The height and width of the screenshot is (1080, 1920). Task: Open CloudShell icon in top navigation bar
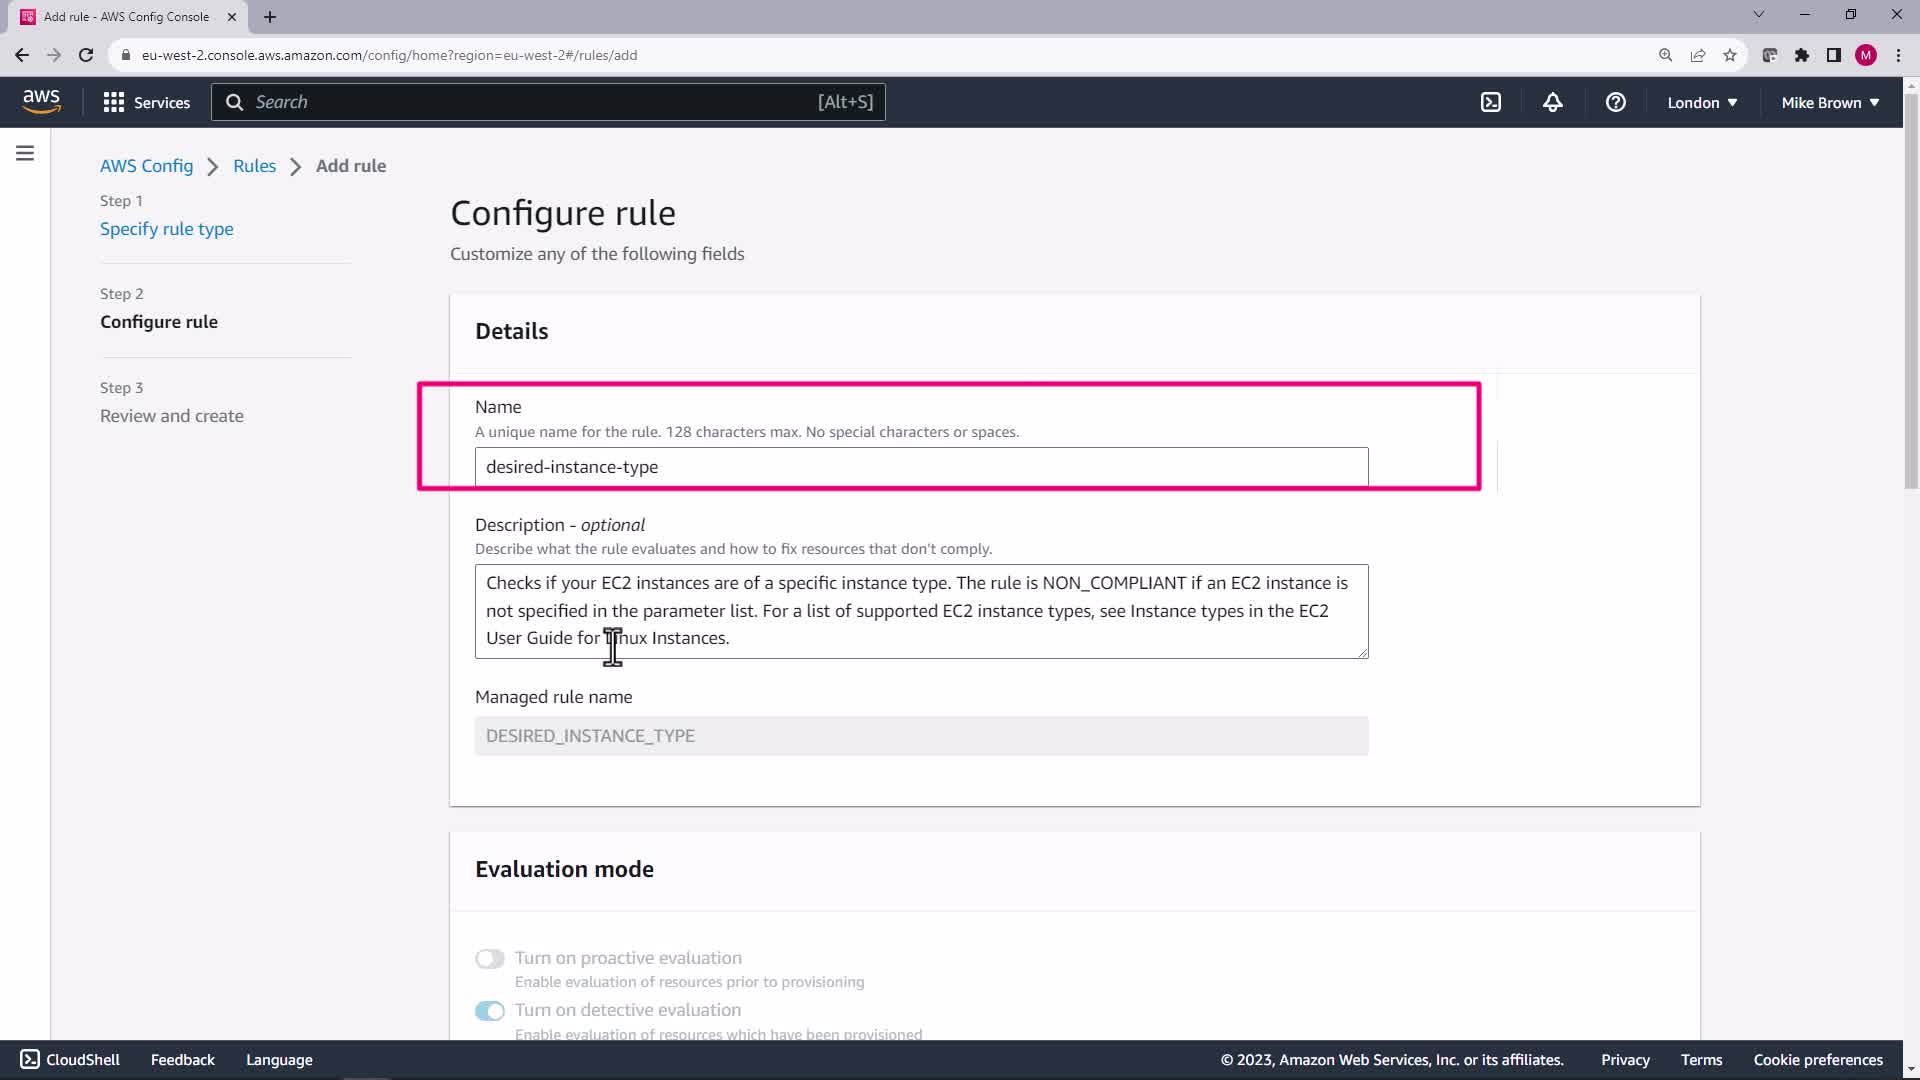pyautogui.click(x=1491, y=103)
